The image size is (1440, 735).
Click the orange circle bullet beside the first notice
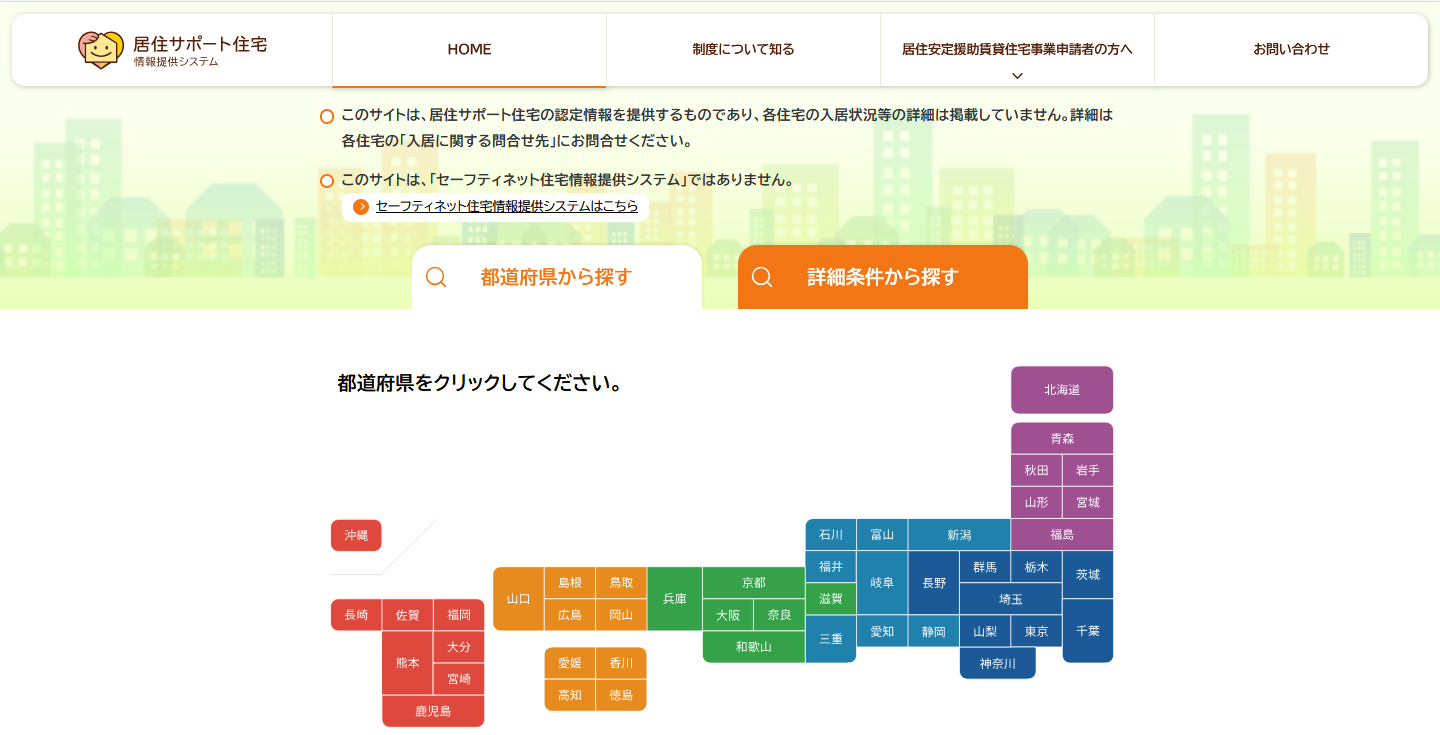[x=327, y=116]
